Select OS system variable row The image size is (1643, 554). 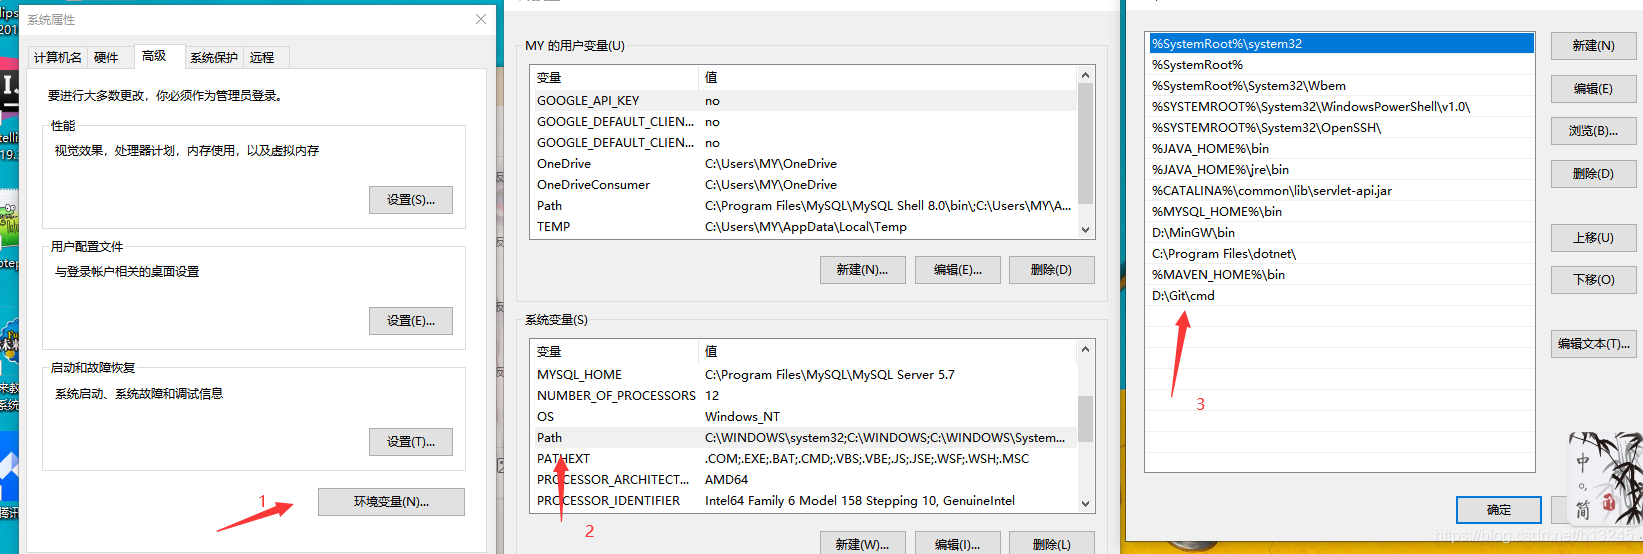tap(805, 417)
